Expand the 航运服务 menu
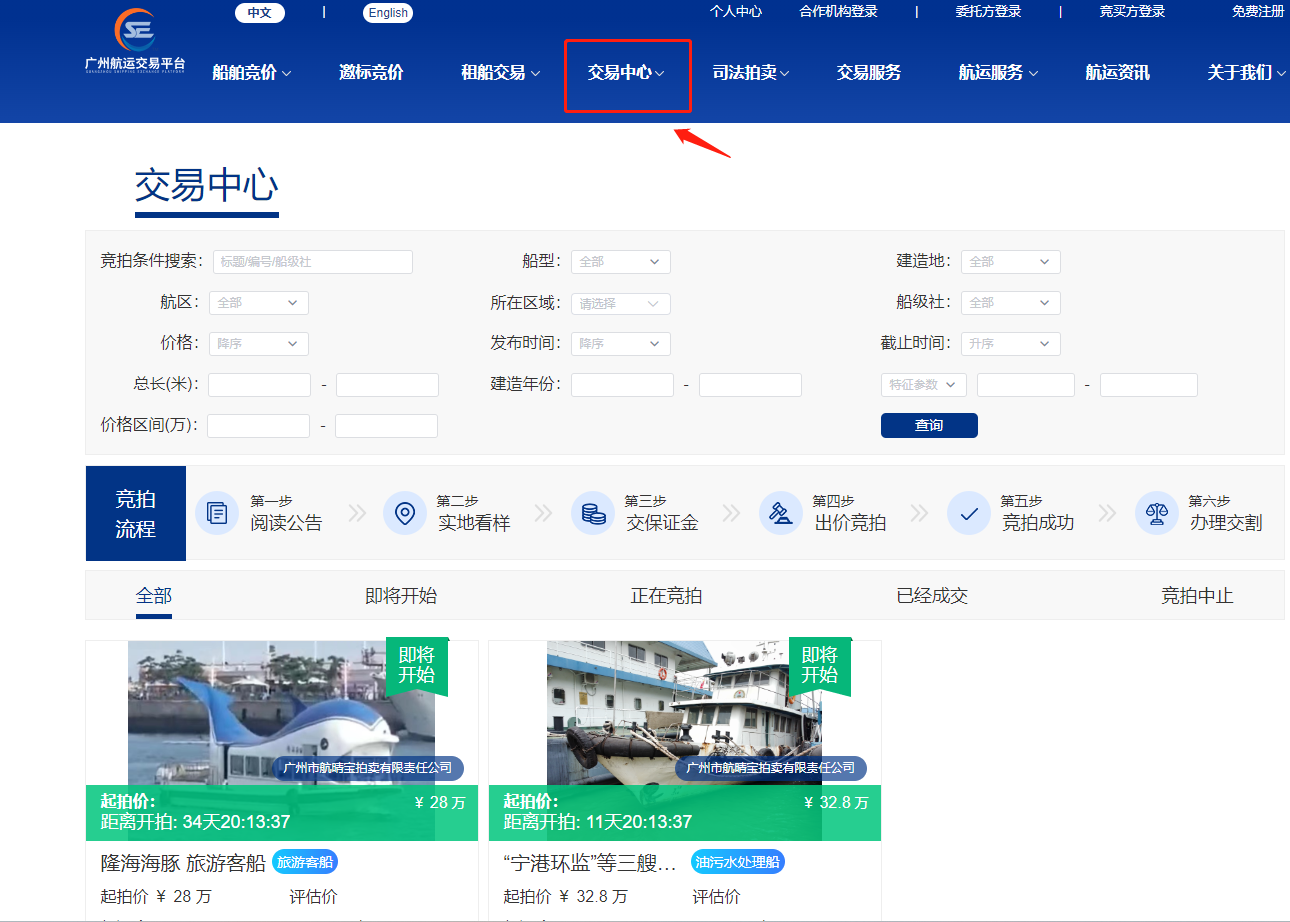This screenshot has height=922, width=1290. pos(999,72)
